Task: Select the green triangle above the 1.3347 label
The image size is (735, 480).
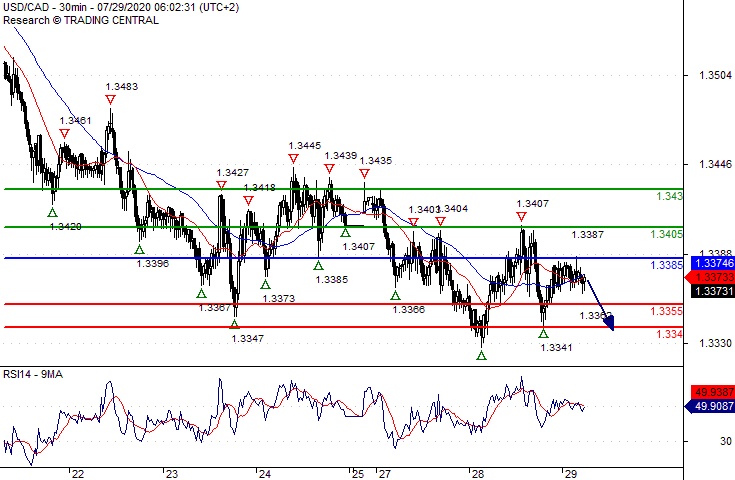Action: [x=234, y=324]
